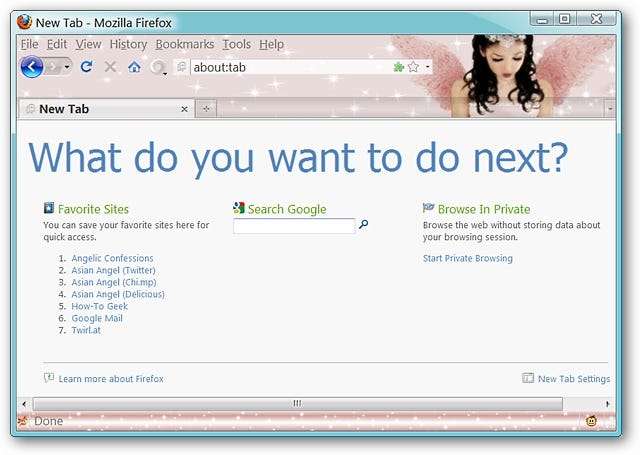Open the back/forward history dropdown arrow
Image resolution: width=640 pixels, height=455 pixels.
tap(67, 67)
